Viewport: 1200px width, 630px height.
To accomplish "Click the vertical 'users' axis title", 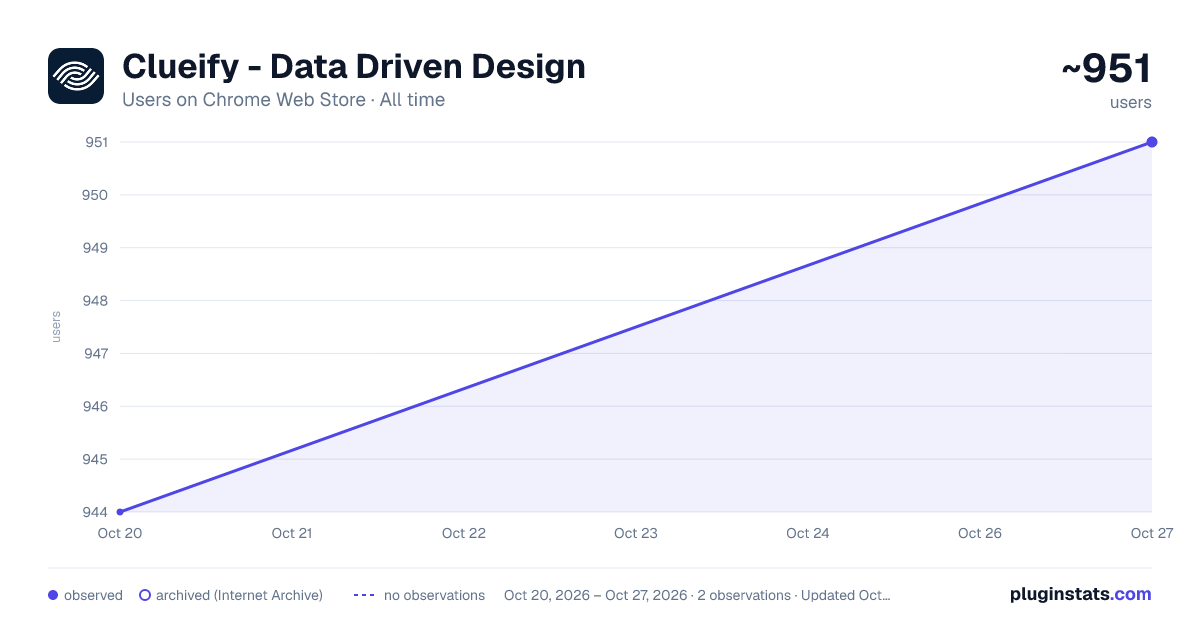I will pyautogui.click(x=56, y=327).
